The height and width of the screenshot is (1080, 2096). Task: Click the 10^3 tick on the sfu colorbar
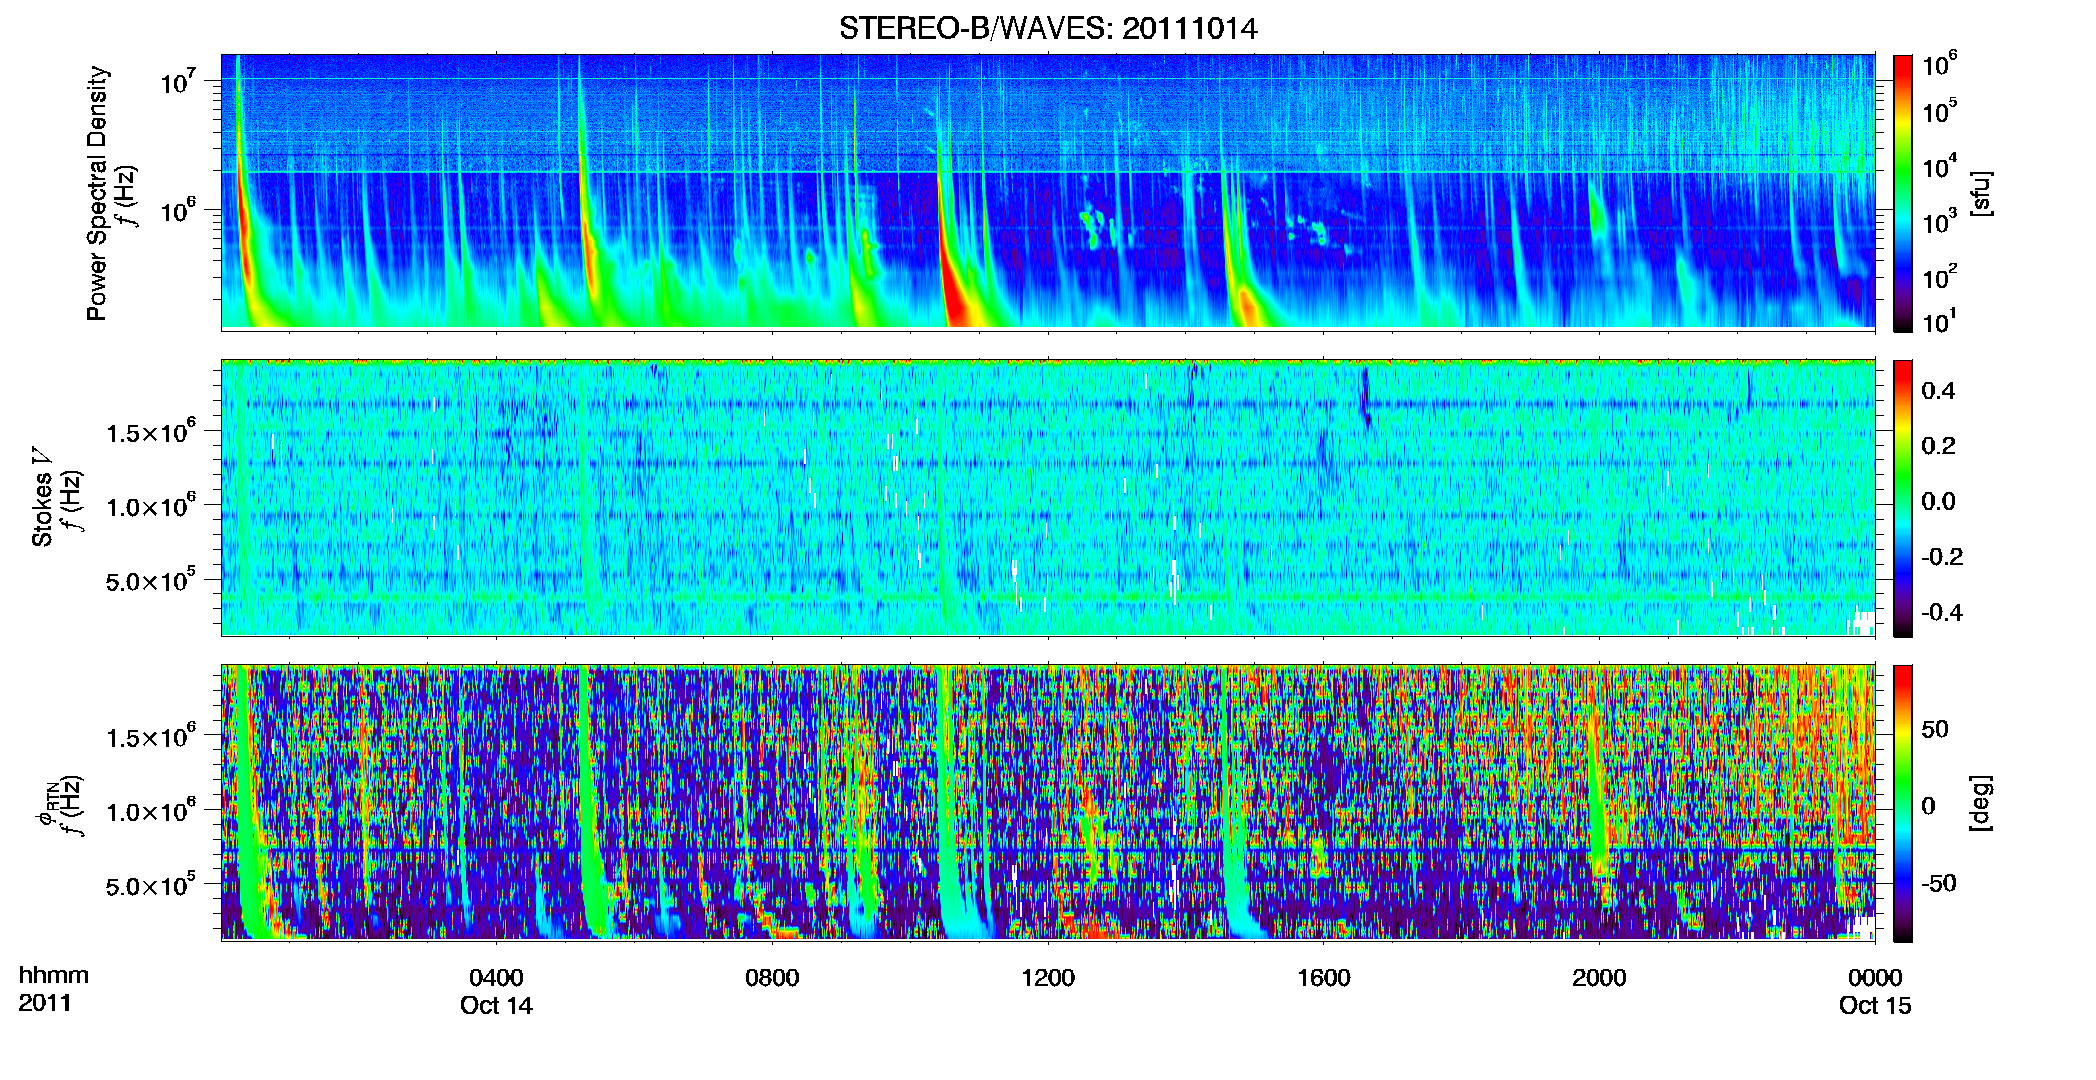1940,222
